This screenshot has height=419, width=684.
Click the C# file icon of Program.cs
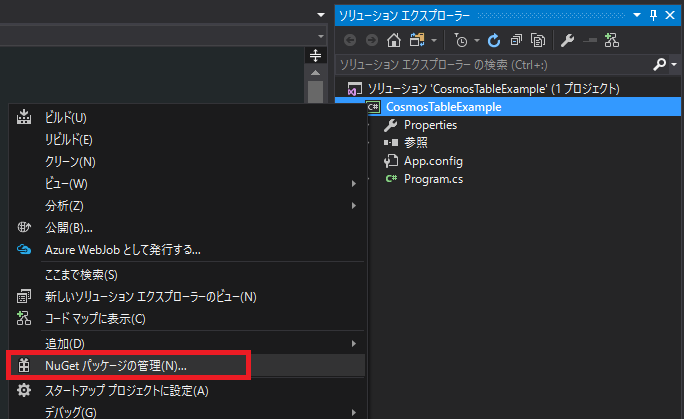[391, 179]
